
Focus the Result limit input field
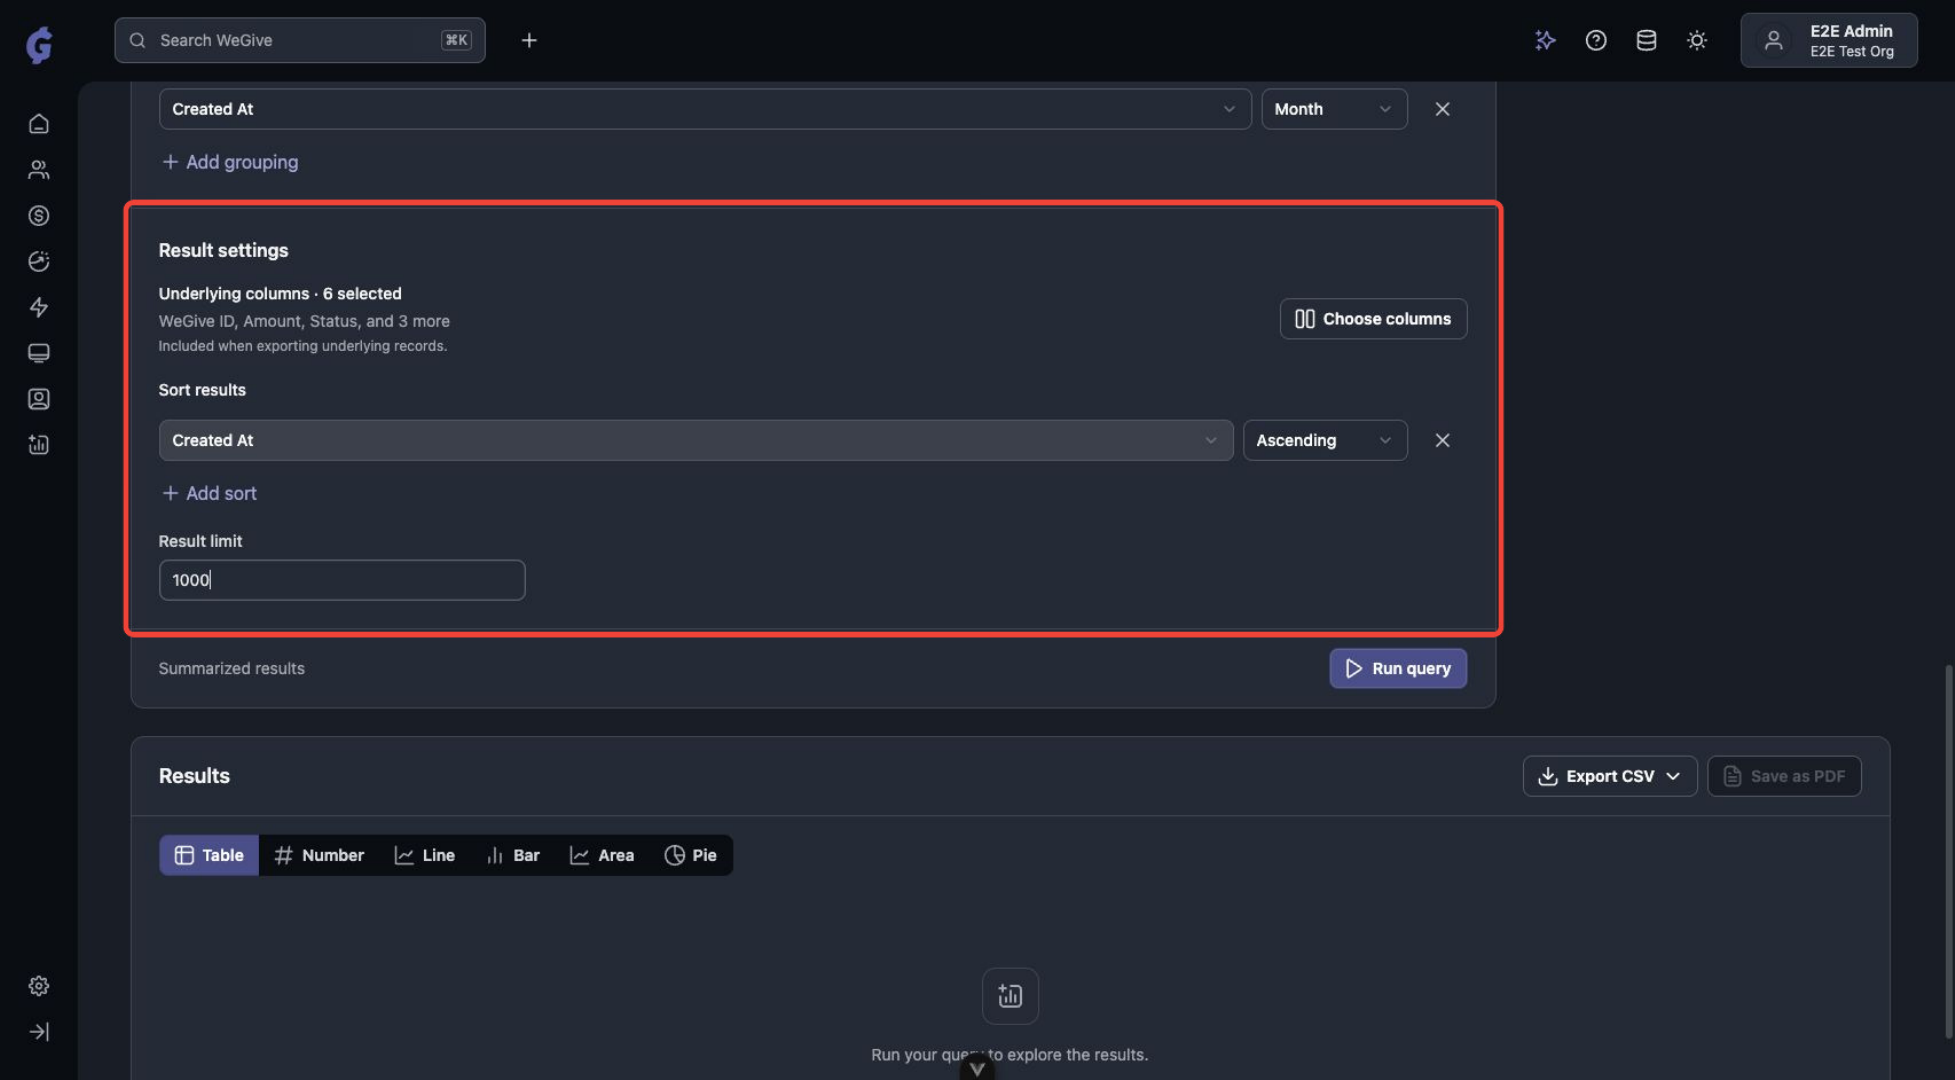click(342, 580)
